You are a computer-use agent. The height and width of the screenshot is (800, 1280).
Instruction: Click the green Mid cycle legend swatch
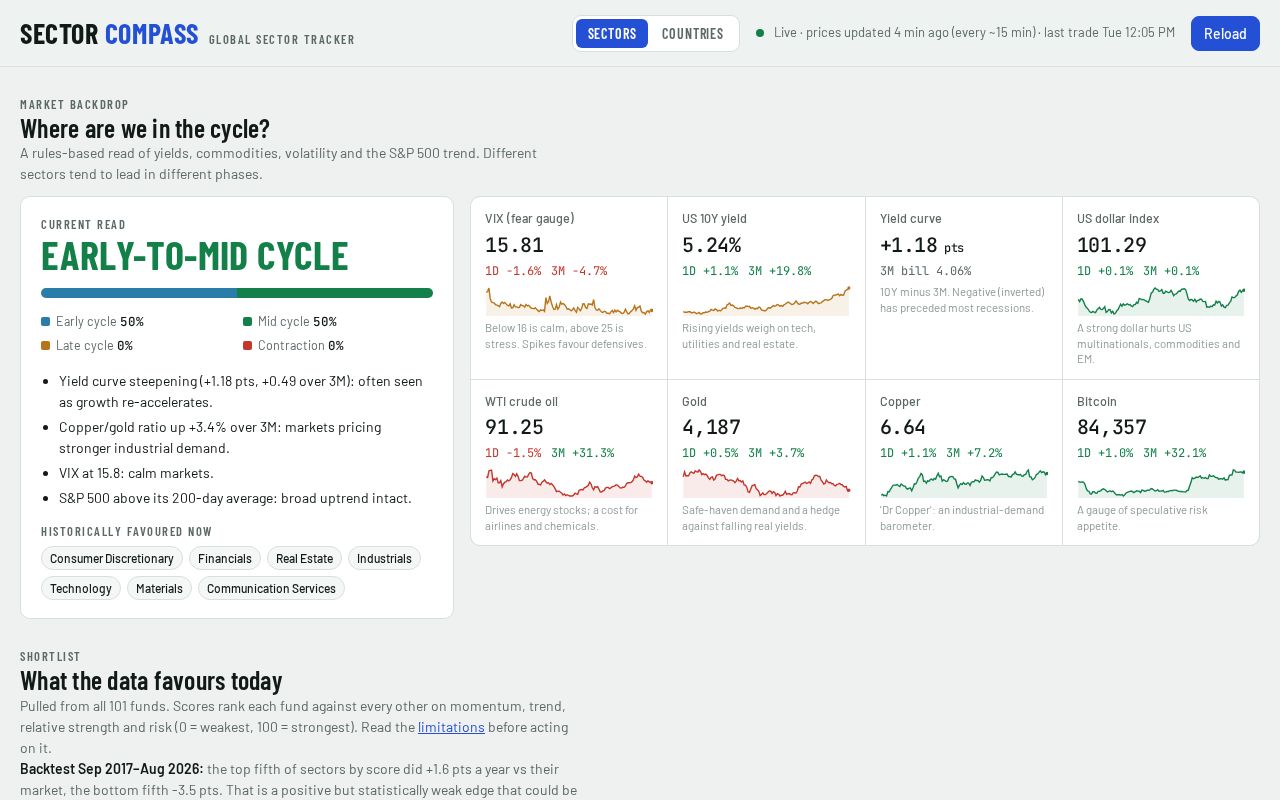click(x=247, y=322)
